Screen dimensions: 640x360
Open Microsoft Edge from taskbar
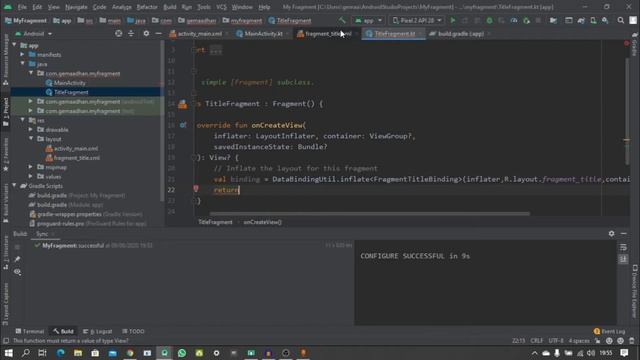(61, 353)
